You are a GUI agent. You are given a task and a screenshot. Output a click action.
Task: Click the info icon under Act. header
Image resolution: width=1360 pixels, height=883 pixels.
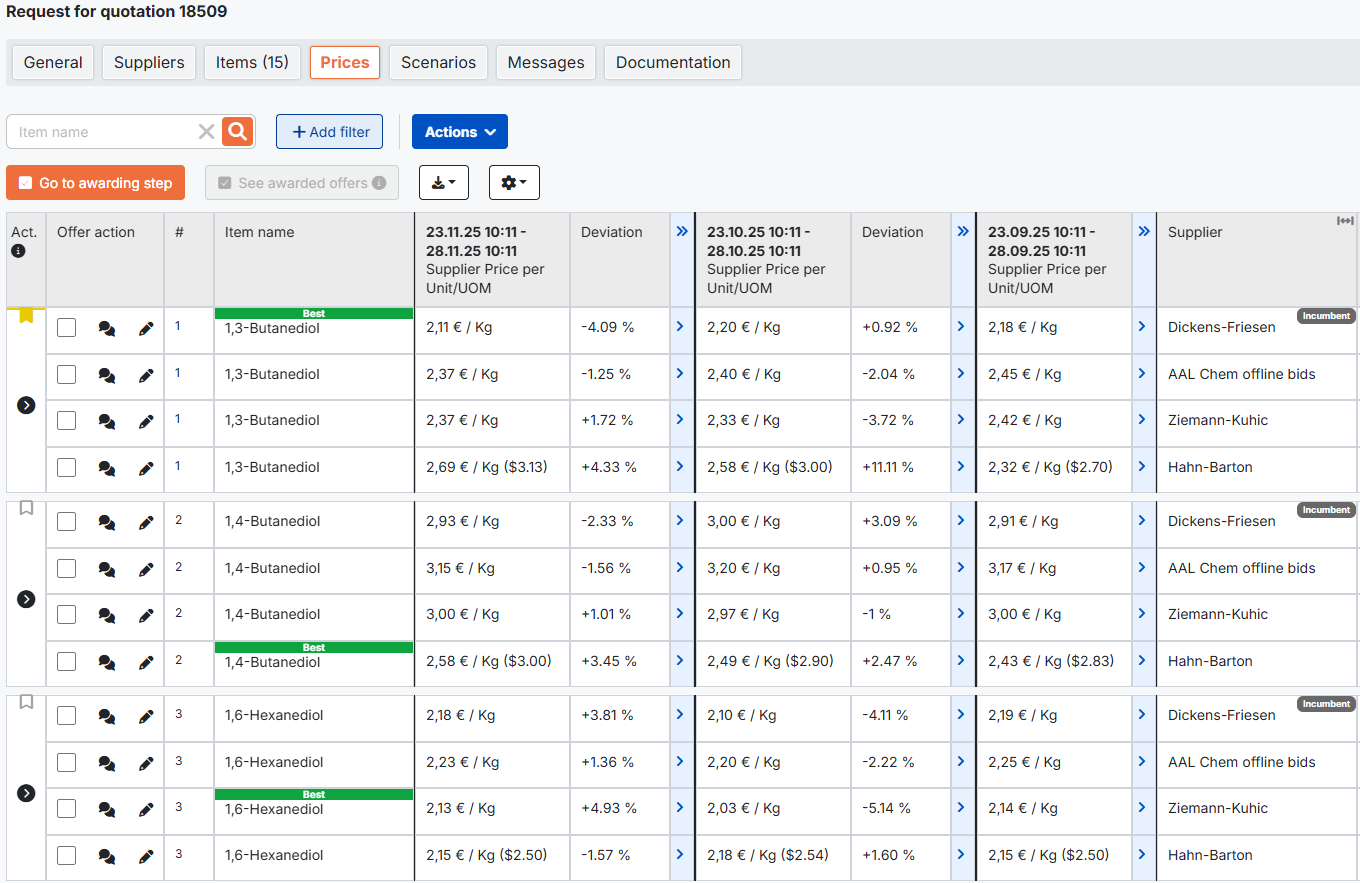point(18,251)
